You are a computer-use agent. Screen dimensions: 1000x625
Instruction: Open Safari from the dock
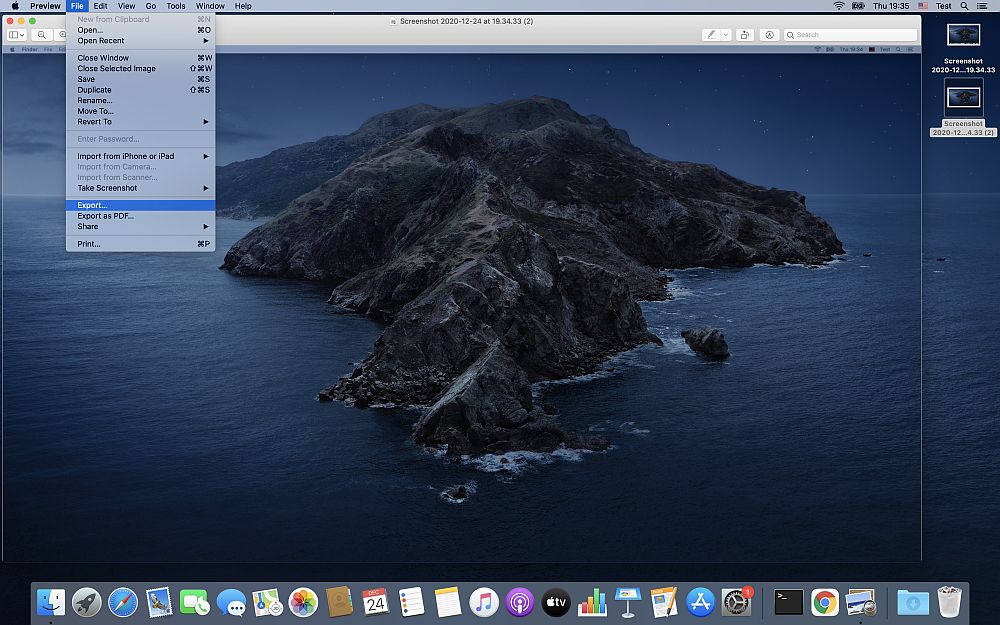[122, 602]
